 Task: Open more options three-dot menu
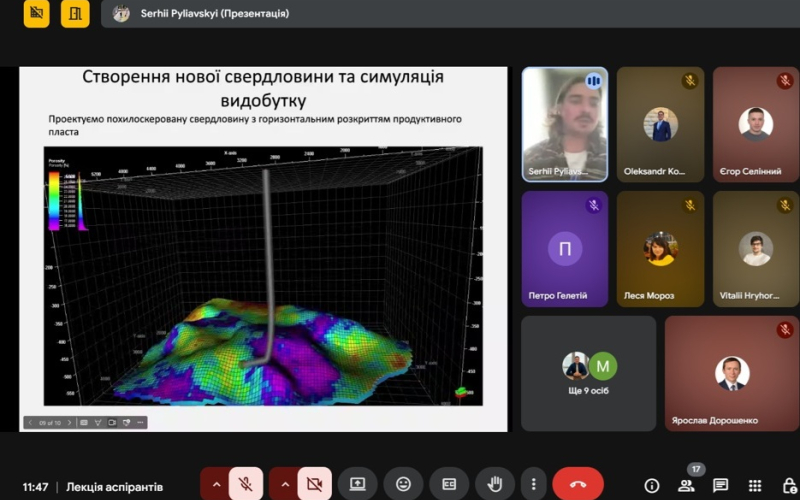point(533,484)
